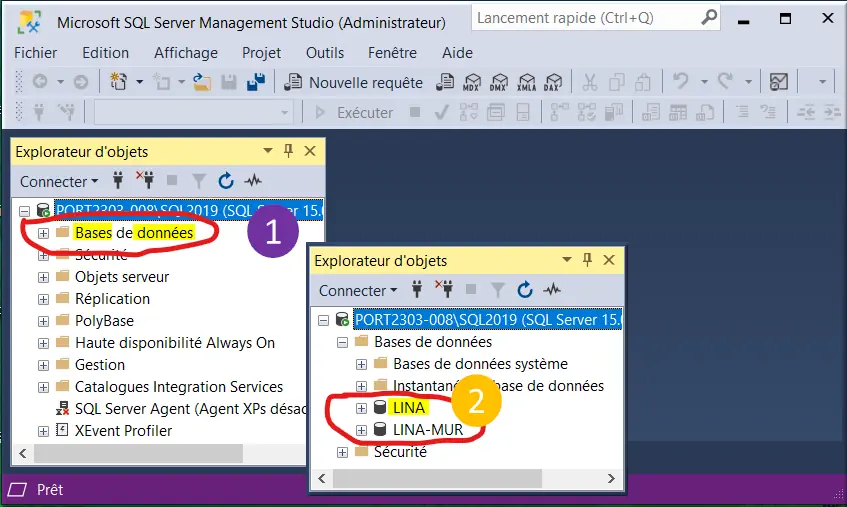Click the DAX query icon
The height and width of the screenshot is (507, 847).
point(553,82)
